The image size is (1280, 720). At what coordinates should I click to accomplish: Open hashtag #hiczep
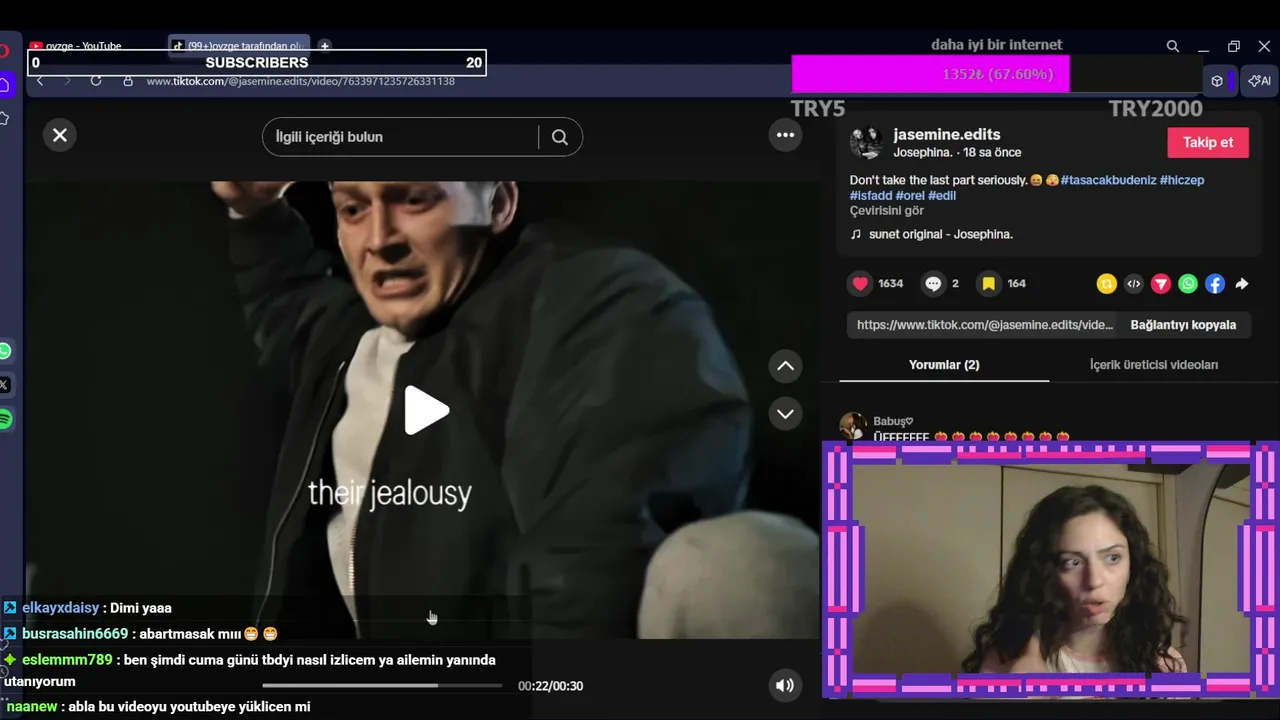(1182, 180)
